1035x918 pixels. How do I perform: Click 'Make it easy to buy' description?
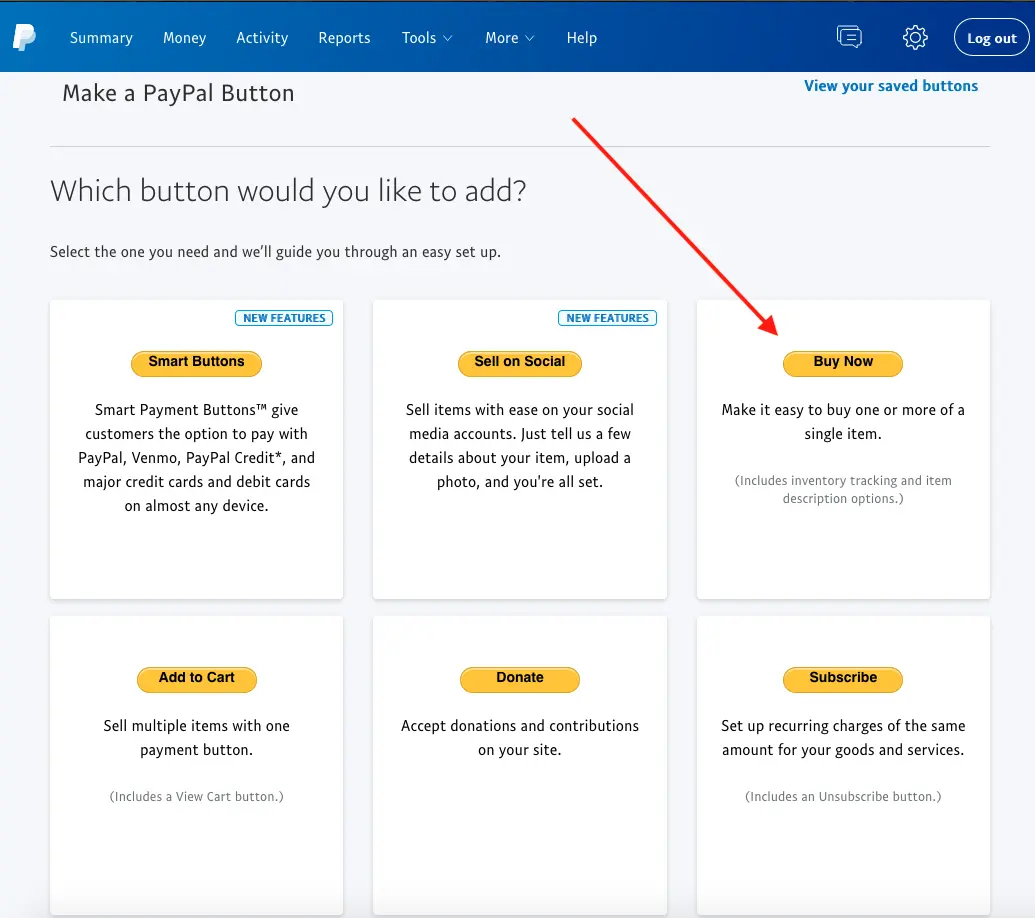842,422
